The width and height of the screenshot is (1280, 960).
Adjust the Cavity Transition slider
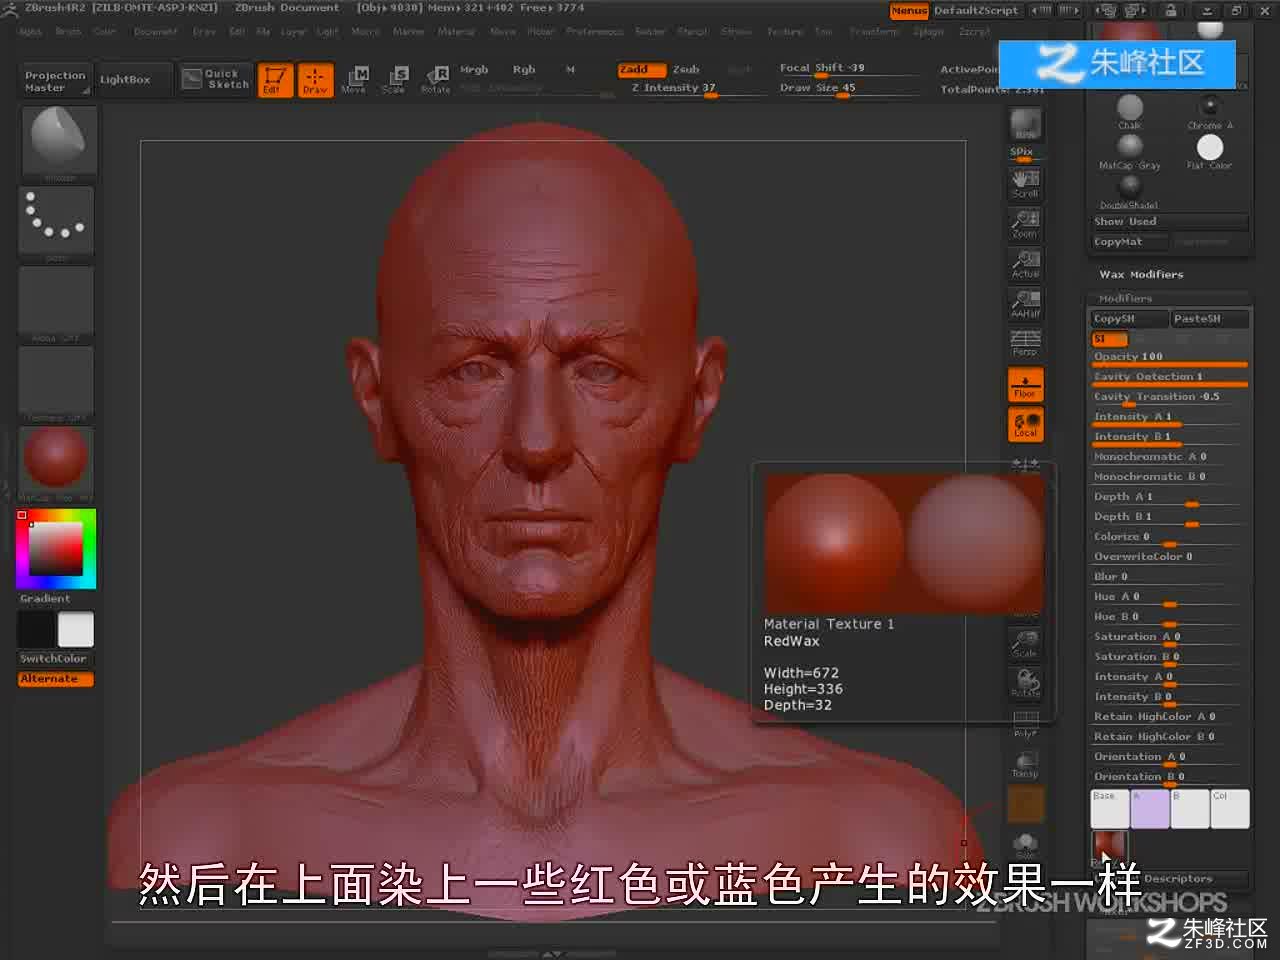[1170, 397]
